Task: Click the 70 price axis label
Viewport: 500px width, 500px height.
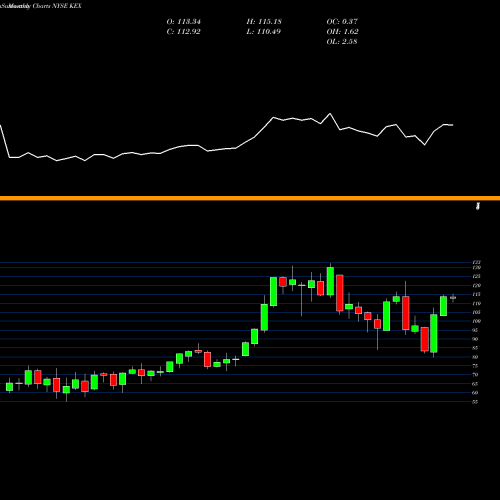Action: coord(475,375)
